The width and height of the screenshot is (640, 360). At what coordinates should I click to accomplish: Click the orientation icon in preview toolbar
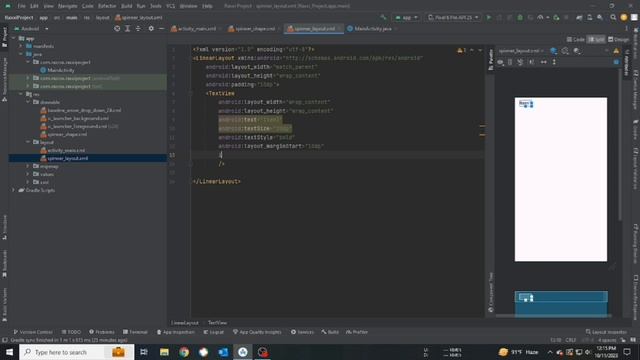(565, 51)
